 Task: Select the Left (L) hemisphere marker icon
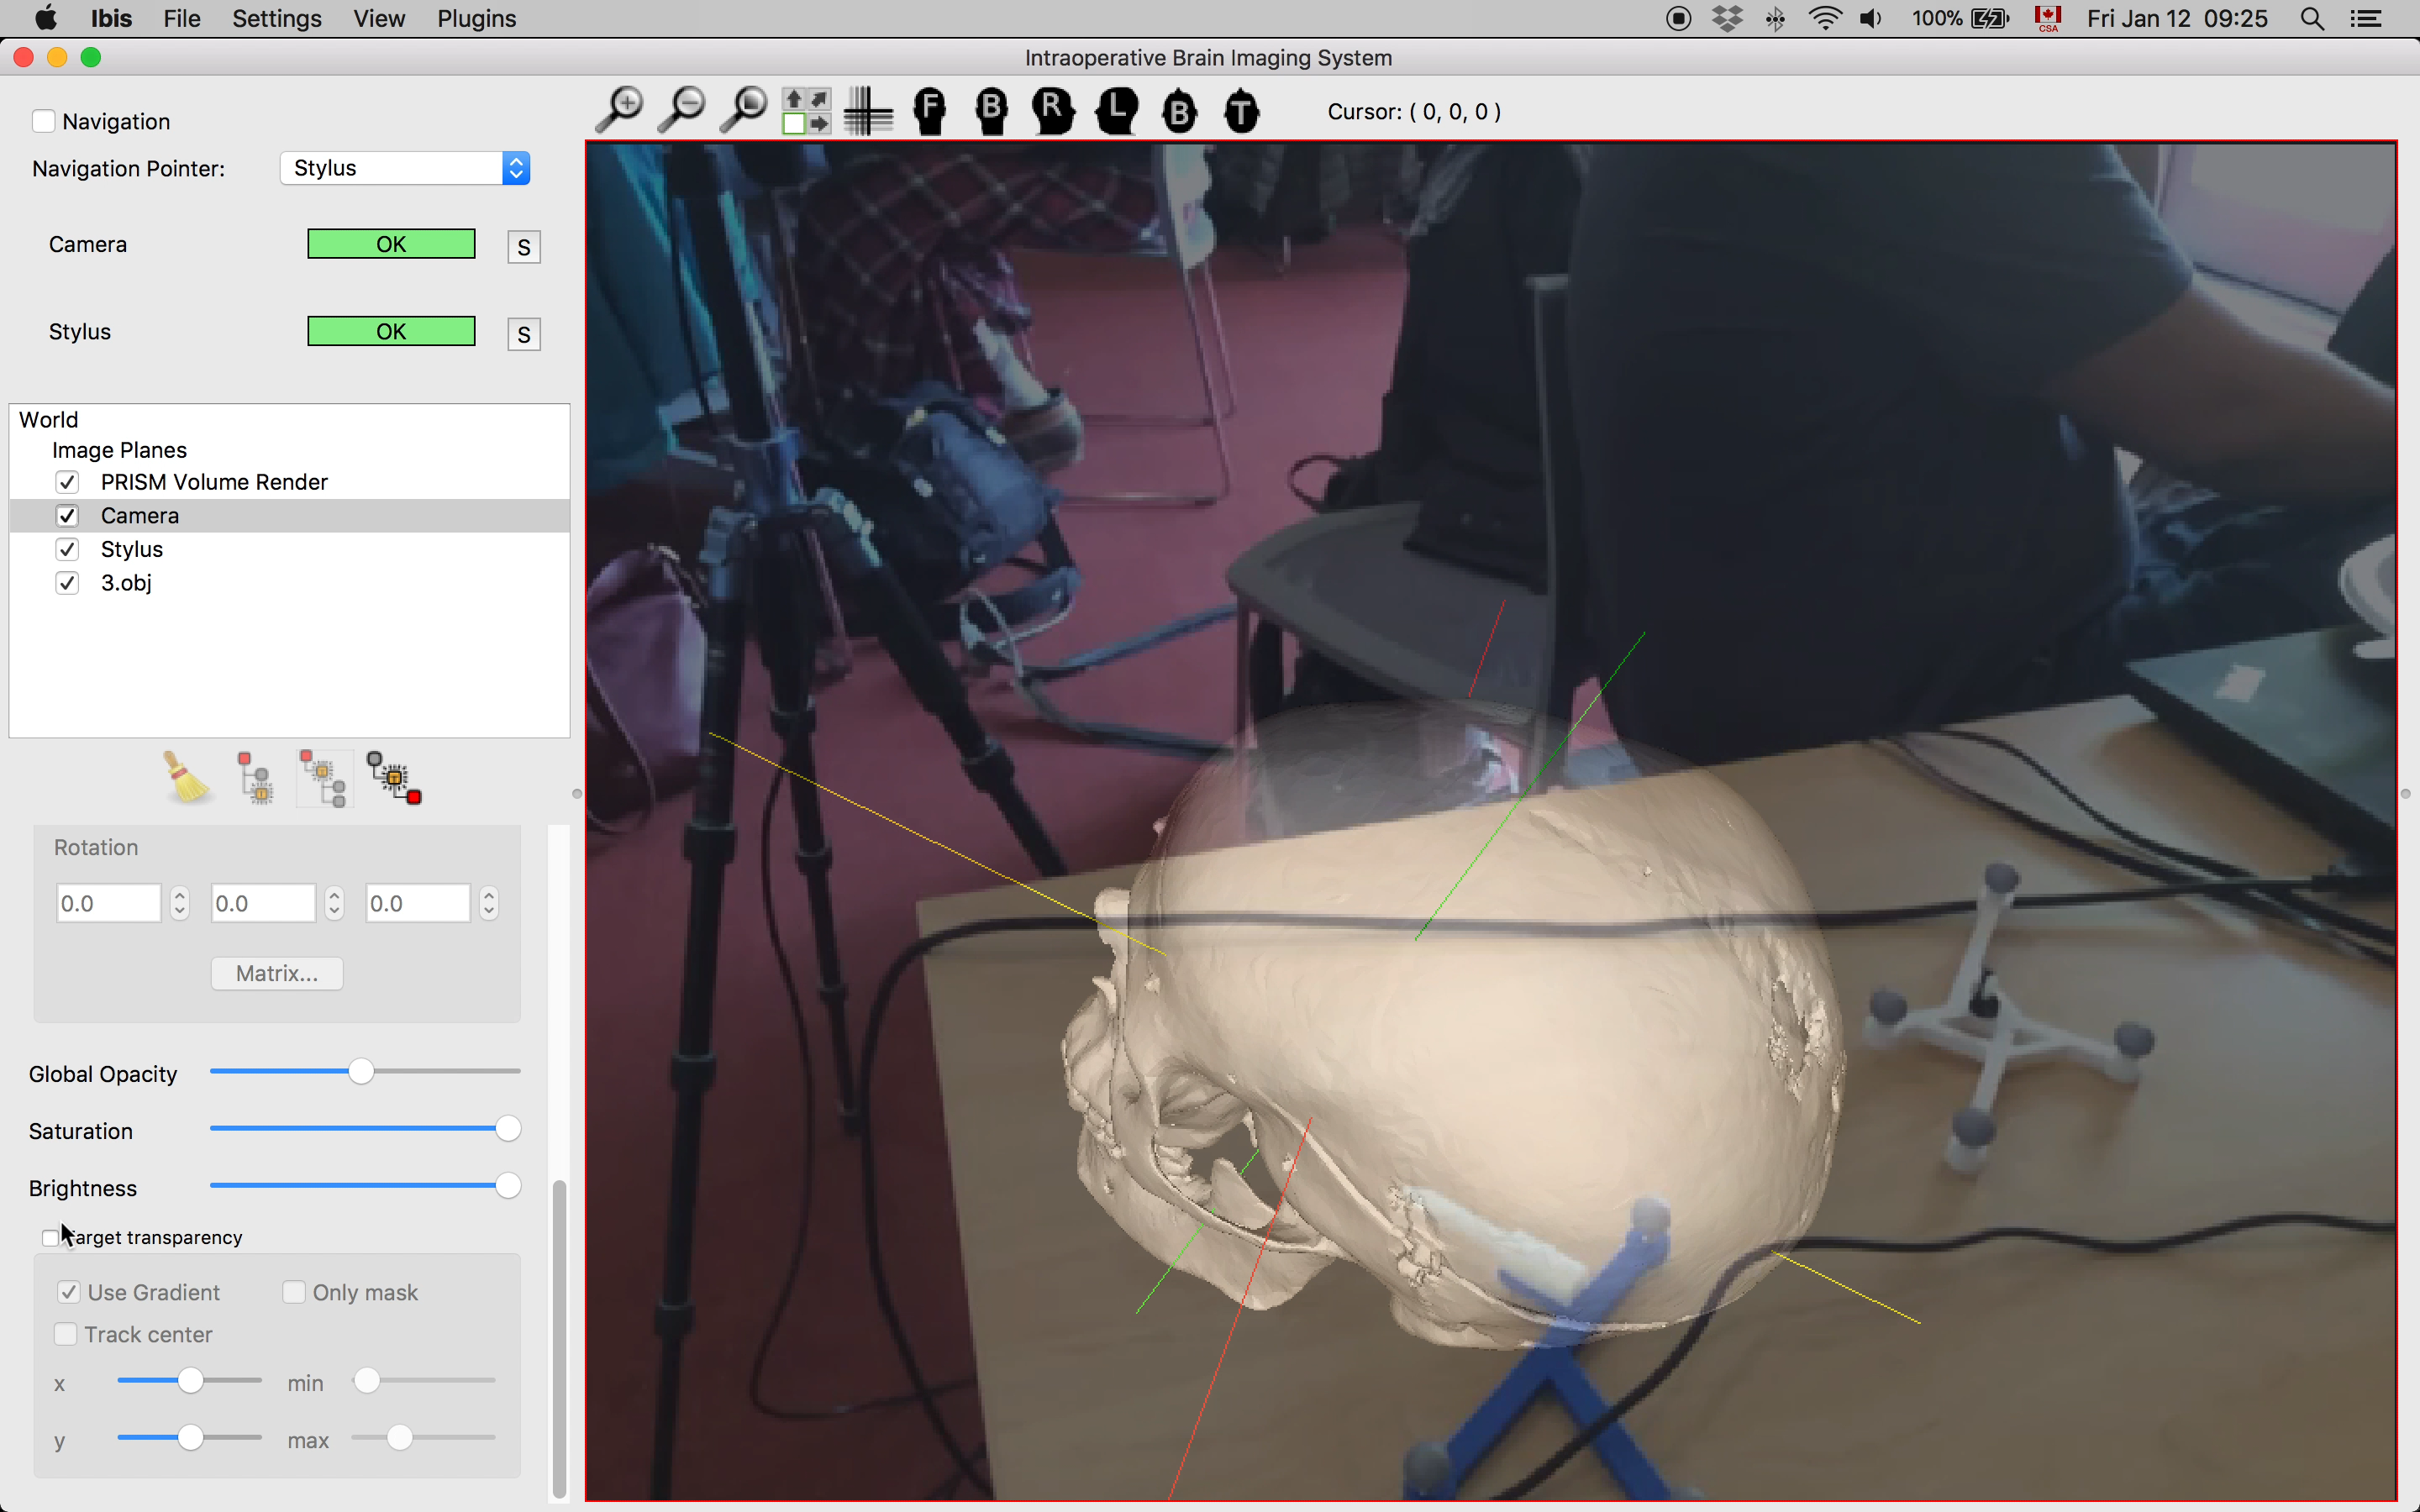click(x=1117, y=110)
